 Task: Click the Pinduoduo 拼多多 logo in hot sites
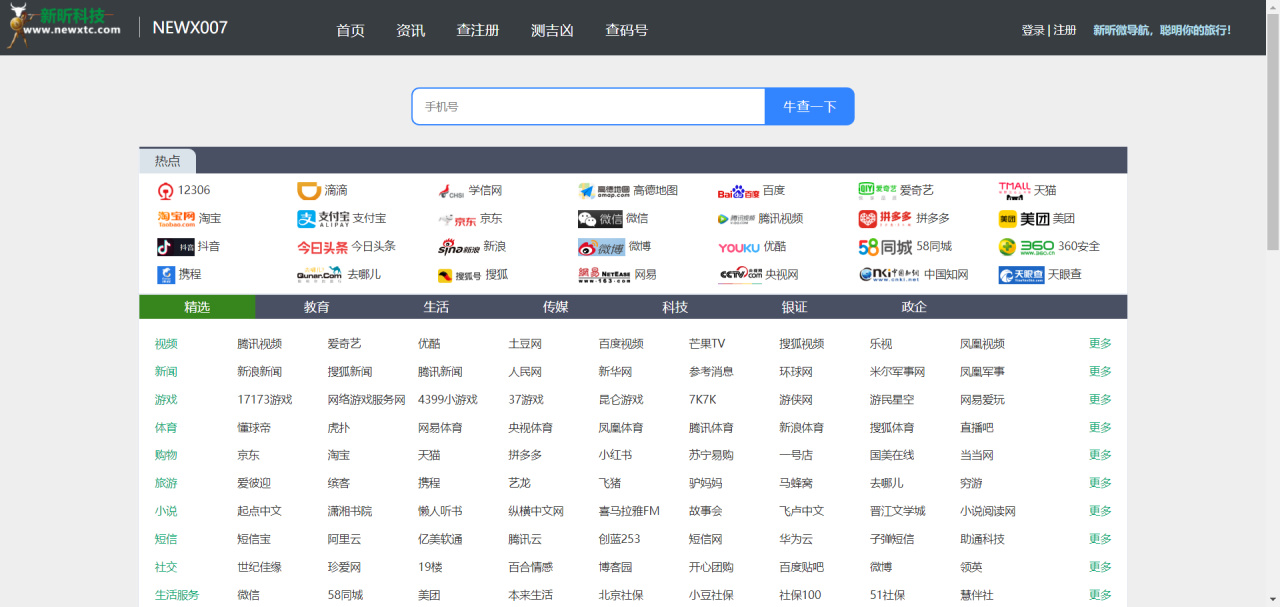(885, 219)
